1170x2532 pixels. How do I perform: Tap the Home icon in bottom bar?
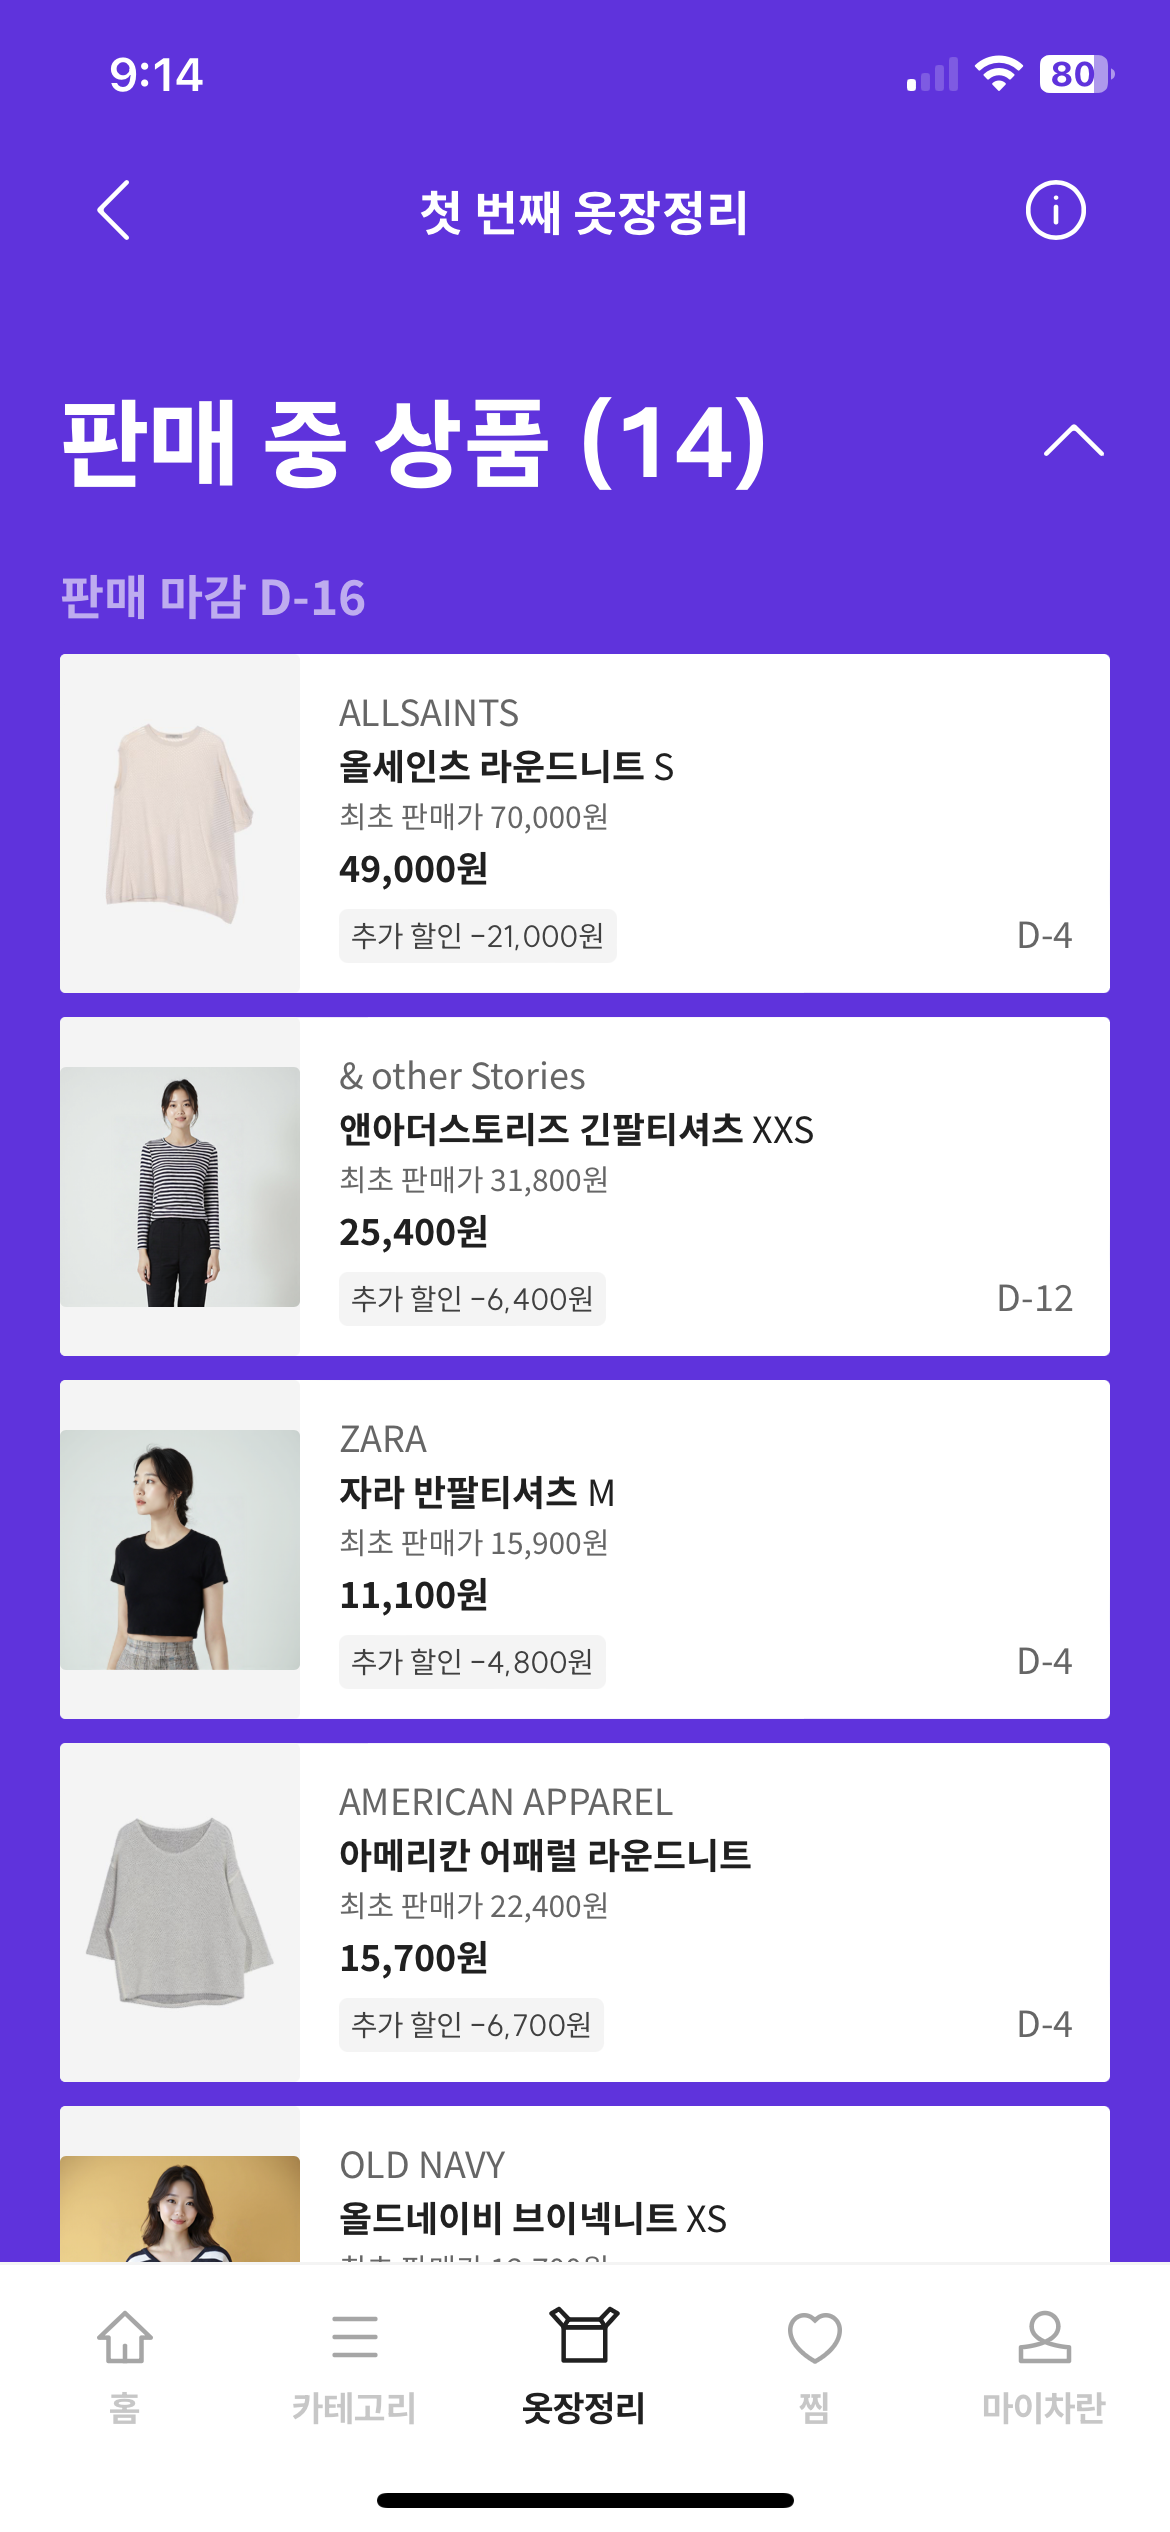[x=125, y=2337]
